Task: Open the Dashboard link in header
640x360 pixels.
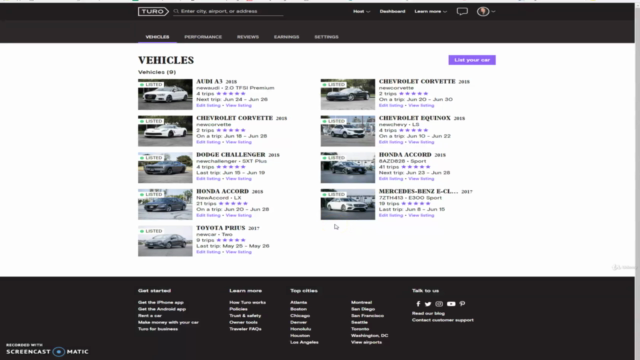Action: click(x=392, y=11)
